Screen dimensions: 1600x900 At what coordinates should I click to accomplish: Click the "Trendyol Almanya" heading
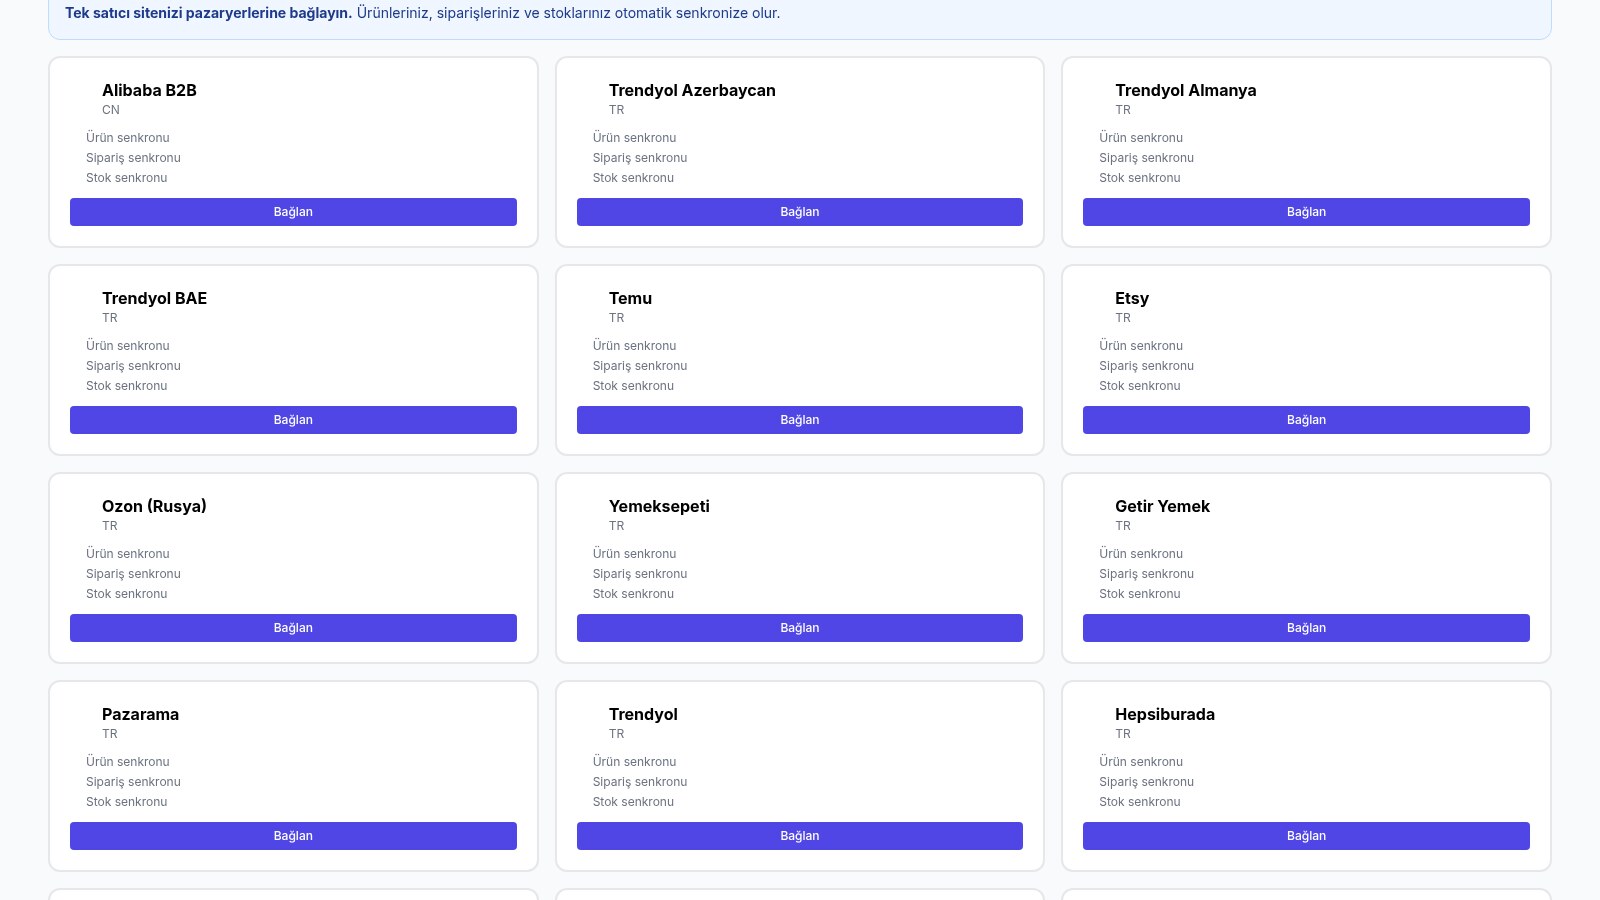pyautogui.click(x=1185, y=90)
